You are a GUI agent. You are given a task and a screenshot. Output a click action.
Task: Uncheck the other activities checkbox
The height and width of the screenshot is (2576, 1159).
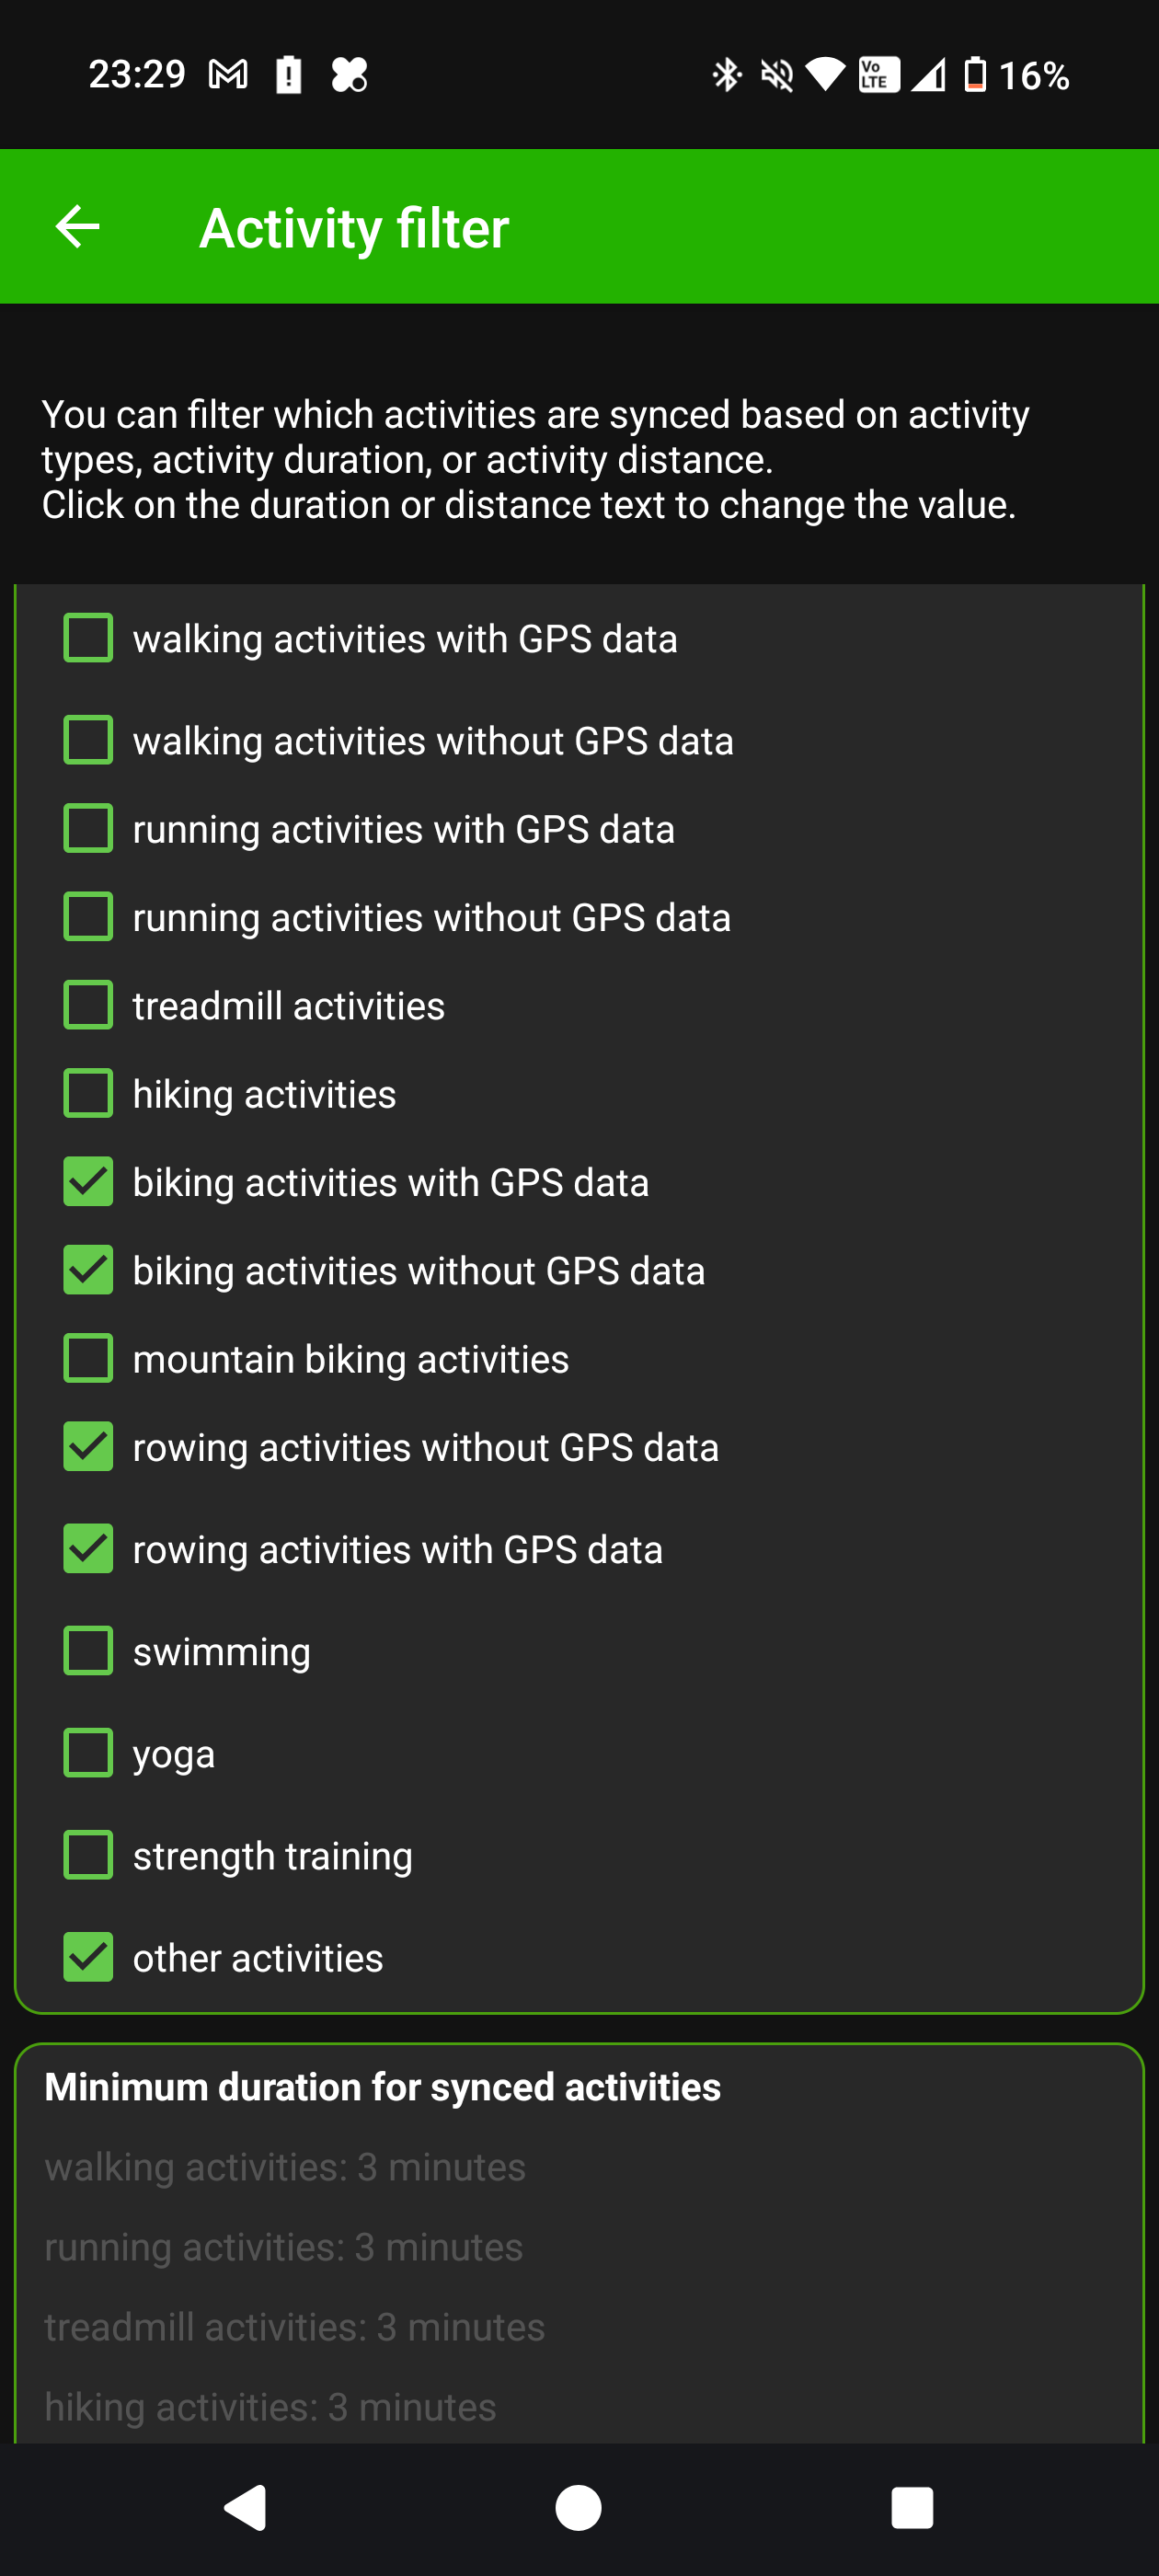tap(88, 1957)
